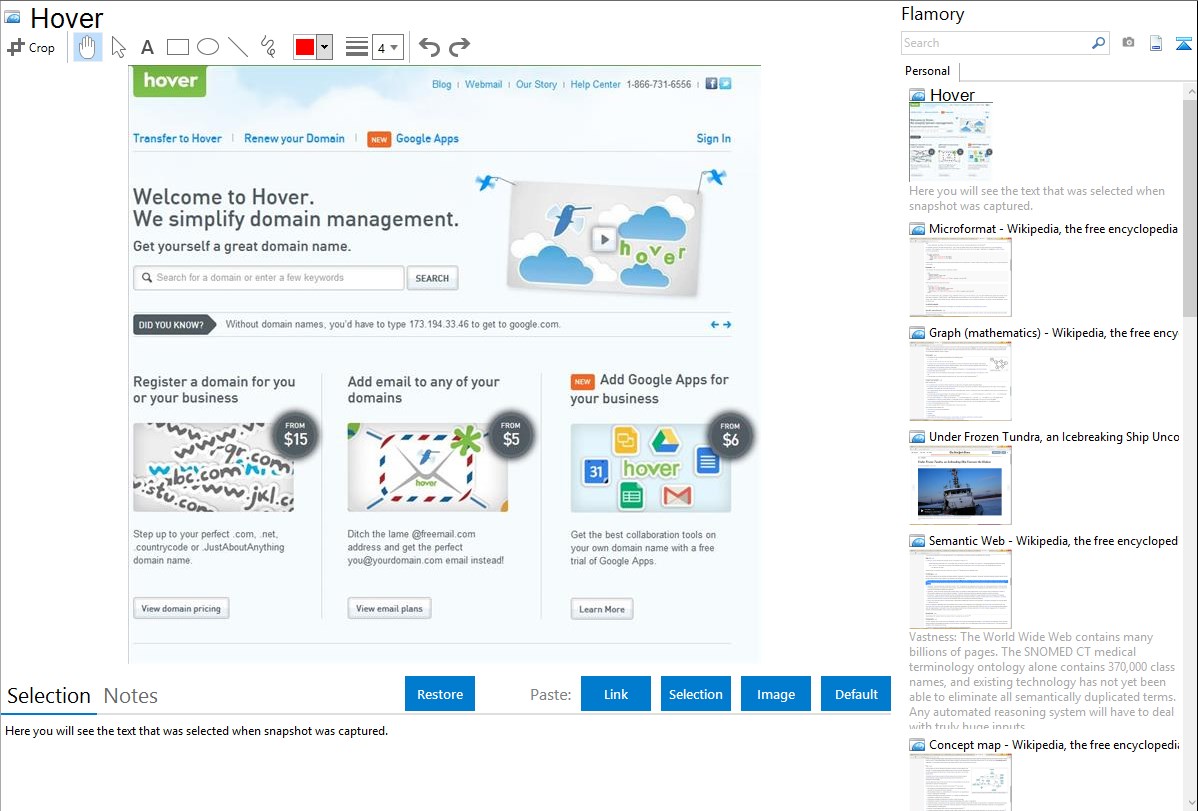Open the Under Frozen Tundra ship thumbnail
This screenshot has width=1198, height=811.
pos(960,485)
